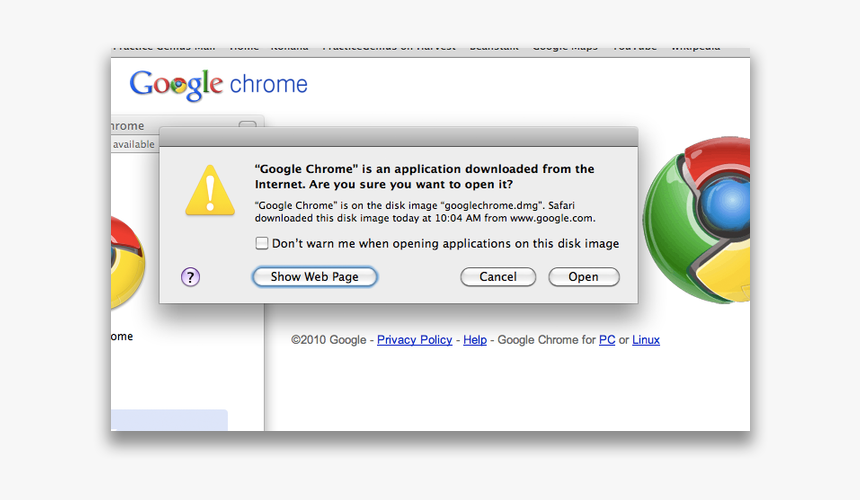This screenshot has height=500, width=860.
Task: Toggle the disk image window toolbar pill button
Action: tap(247, 127)
